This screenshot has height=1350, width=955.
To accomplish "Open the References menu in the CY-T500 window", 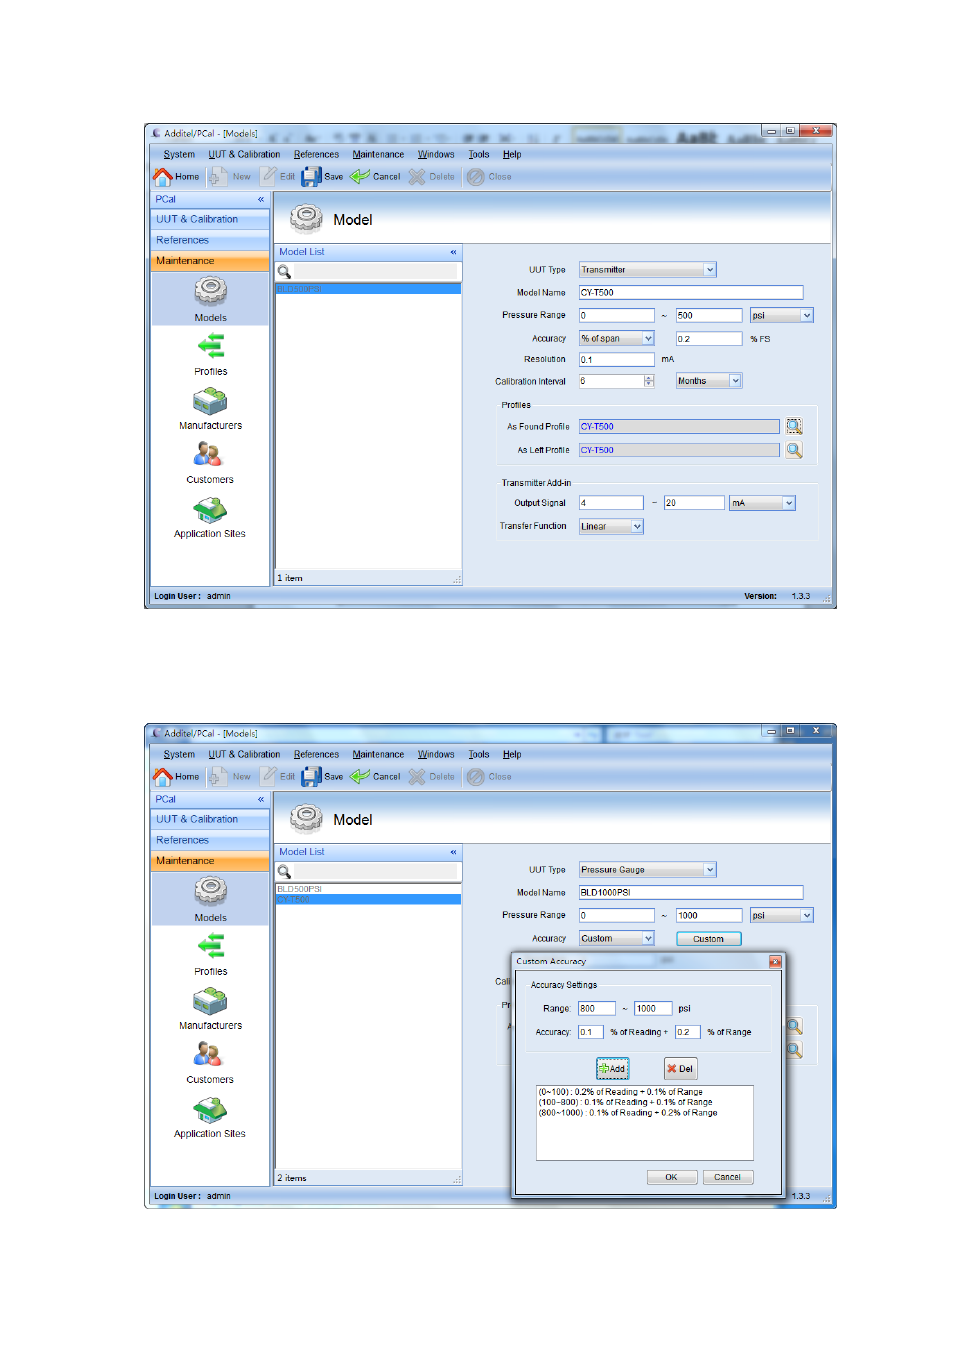I will [x=316, y=154].
